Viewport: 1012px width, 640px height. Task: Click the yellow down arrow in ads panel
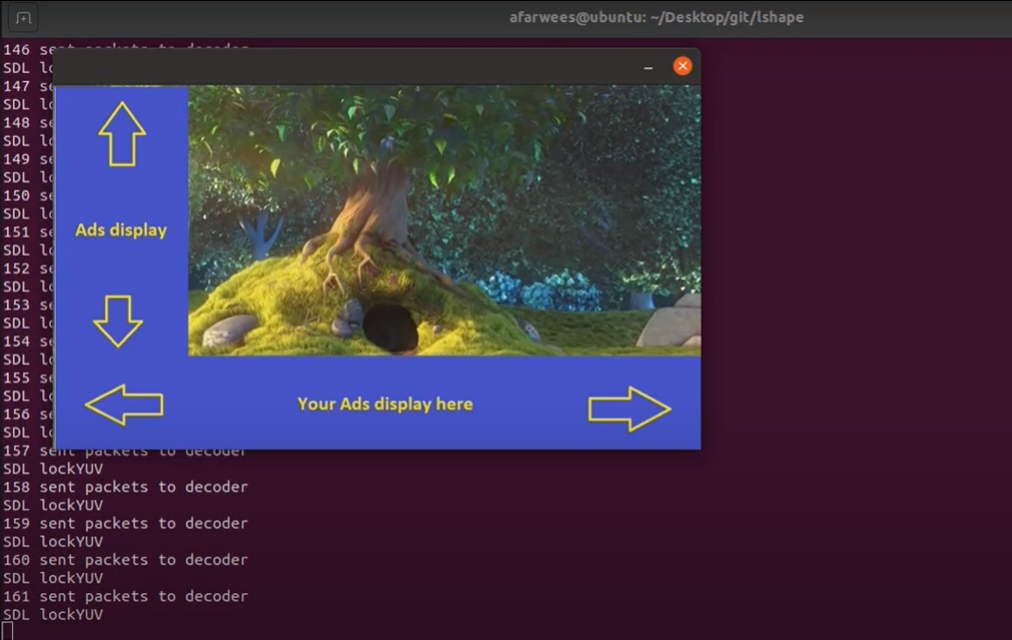[x=117, y=321]
